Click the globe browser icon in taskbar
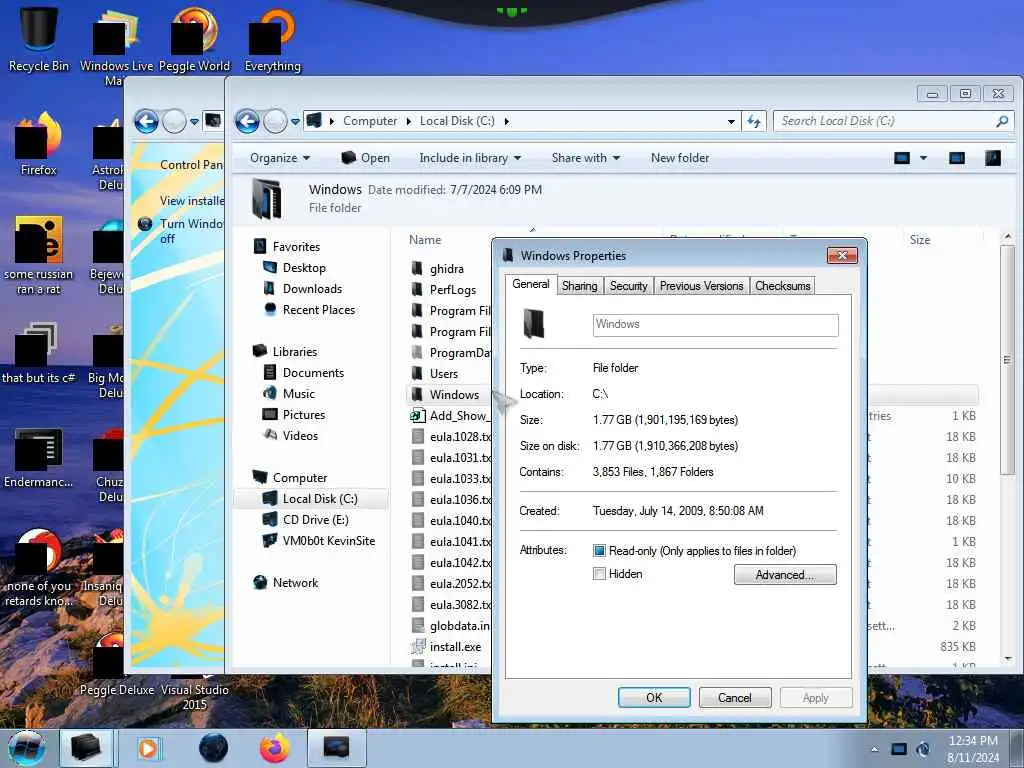Viewport: 1024px width, 768px height. point(214,748)
